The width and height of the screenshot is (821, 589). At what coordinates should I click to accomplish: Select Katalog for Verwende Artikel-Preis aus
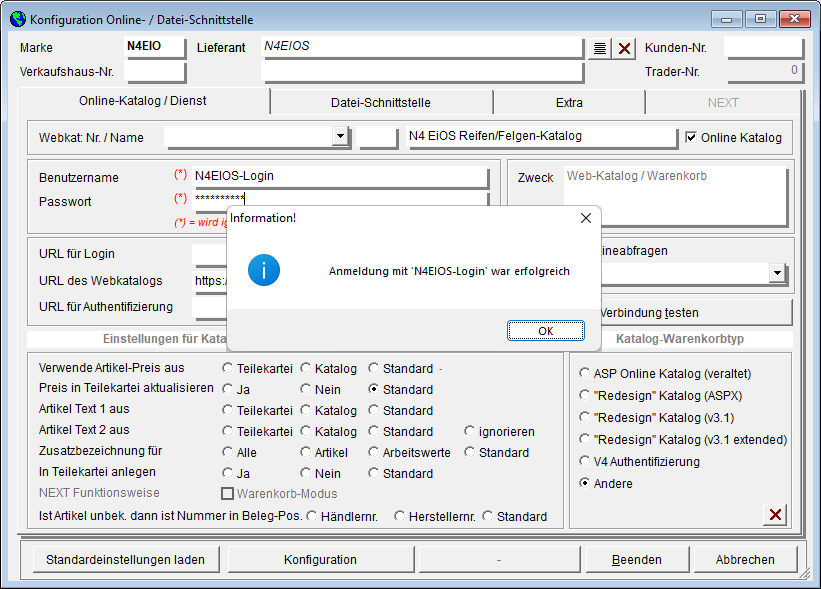305,368
